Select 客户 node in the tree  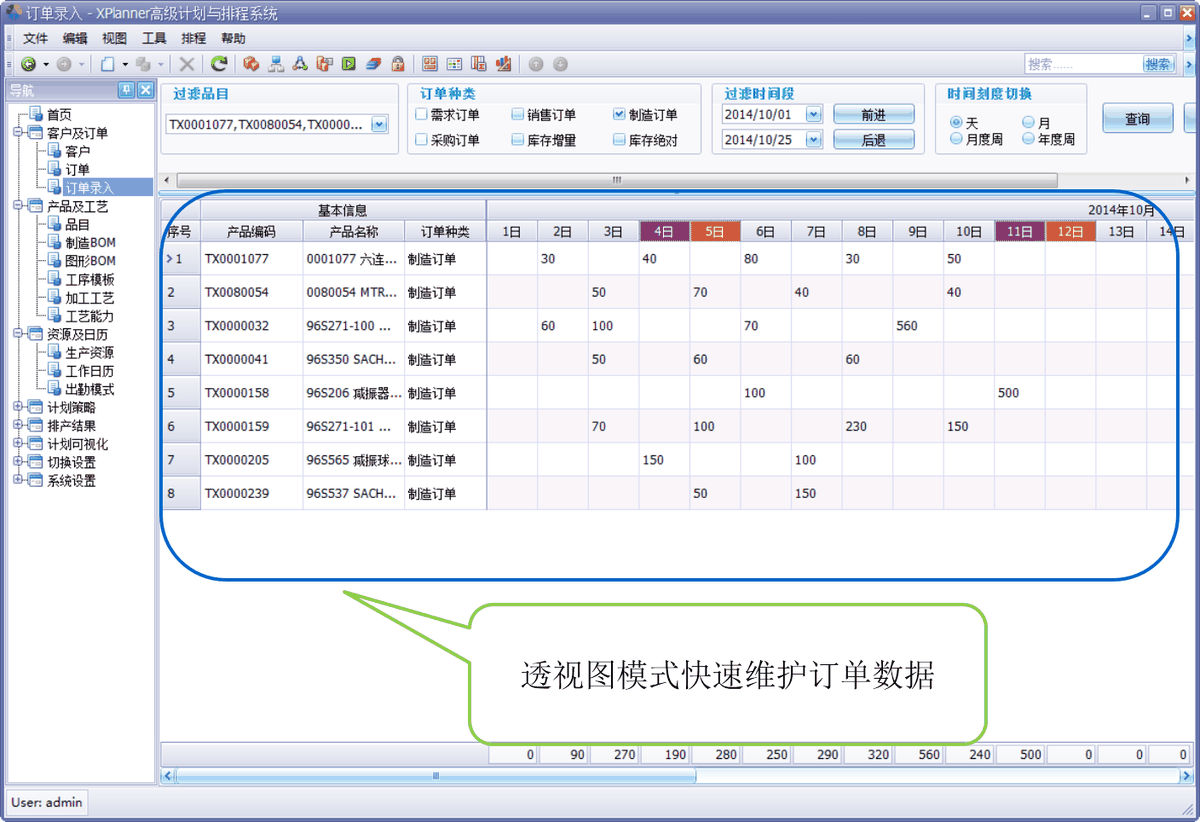[77, 151]
